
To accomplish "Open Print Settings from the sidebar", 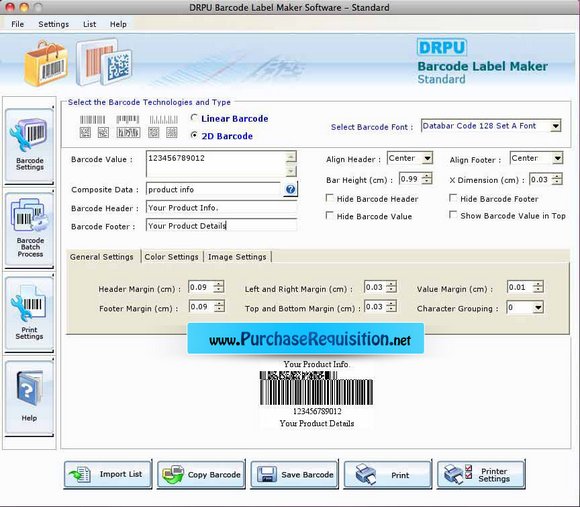I will click(29, 313).
